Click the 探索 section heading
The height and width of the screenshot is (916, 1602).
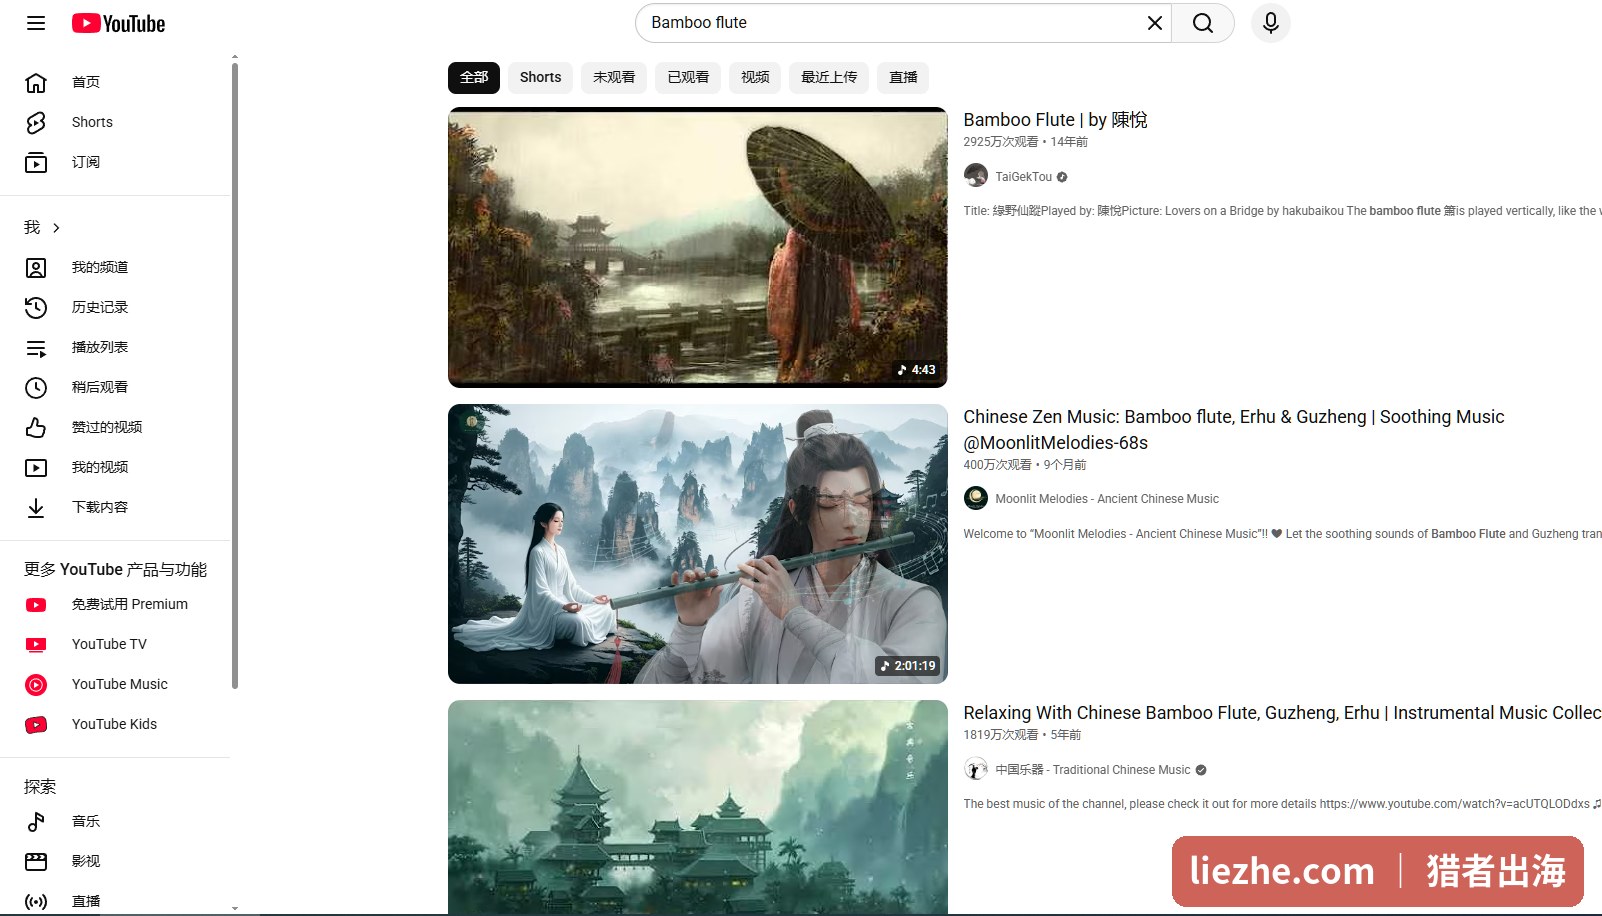pos(40,787)
